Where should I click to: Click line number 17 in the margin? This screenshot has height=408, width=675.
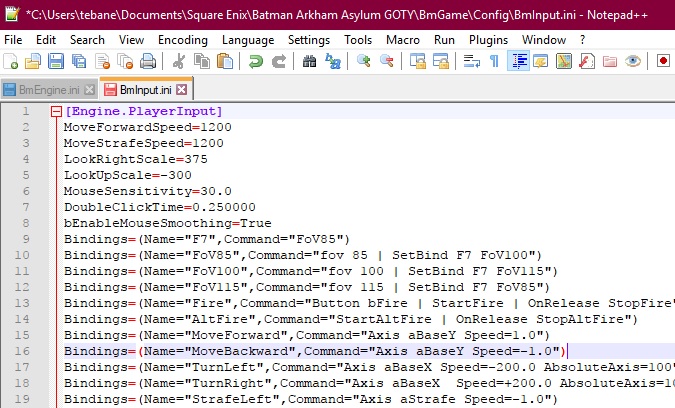coord(22,367)
